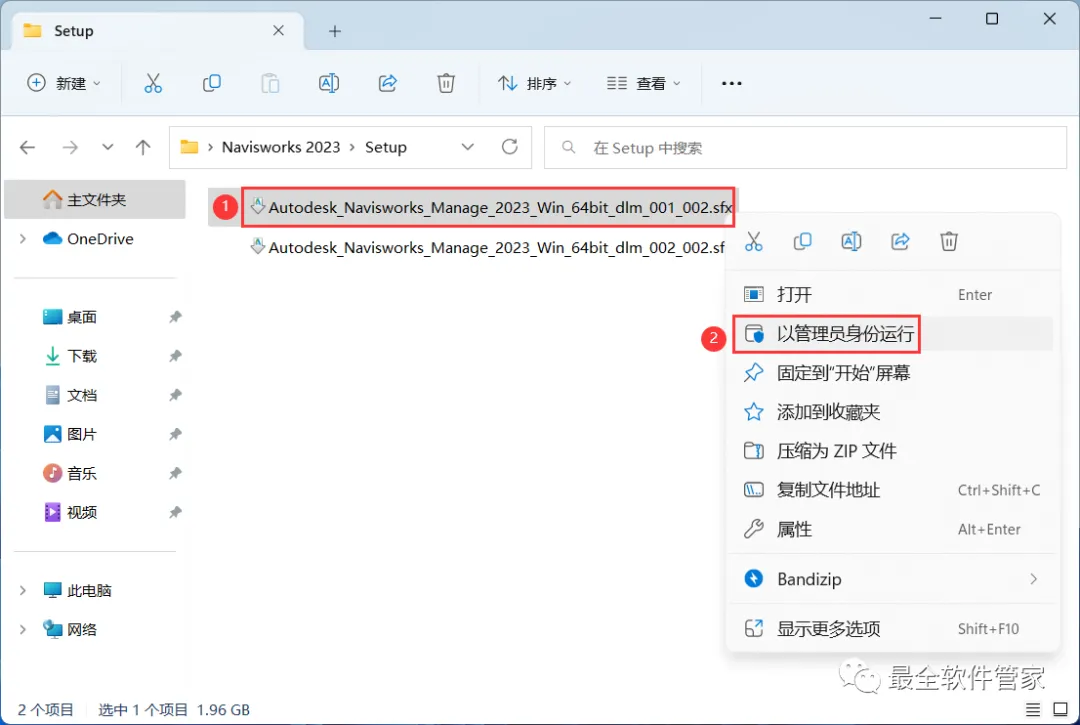Image resolution: width=1080 pixels, height=725 pixels.
Task: Expand the 此电脑 tree node
Action: [23, 591]
